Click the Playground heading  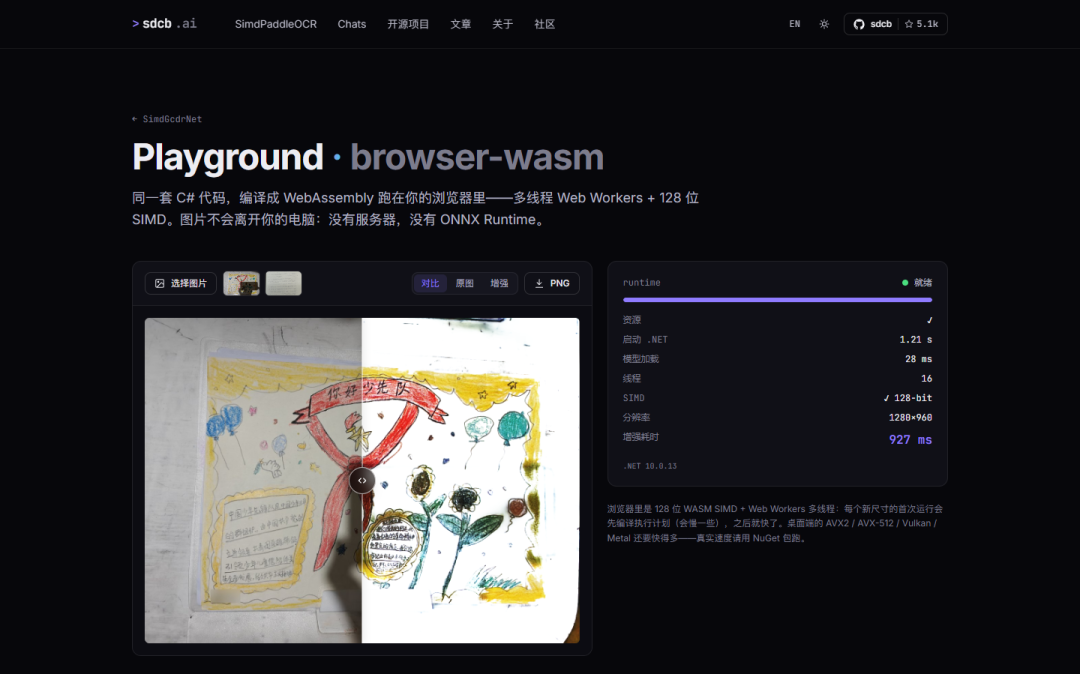[x=227, y=157]
